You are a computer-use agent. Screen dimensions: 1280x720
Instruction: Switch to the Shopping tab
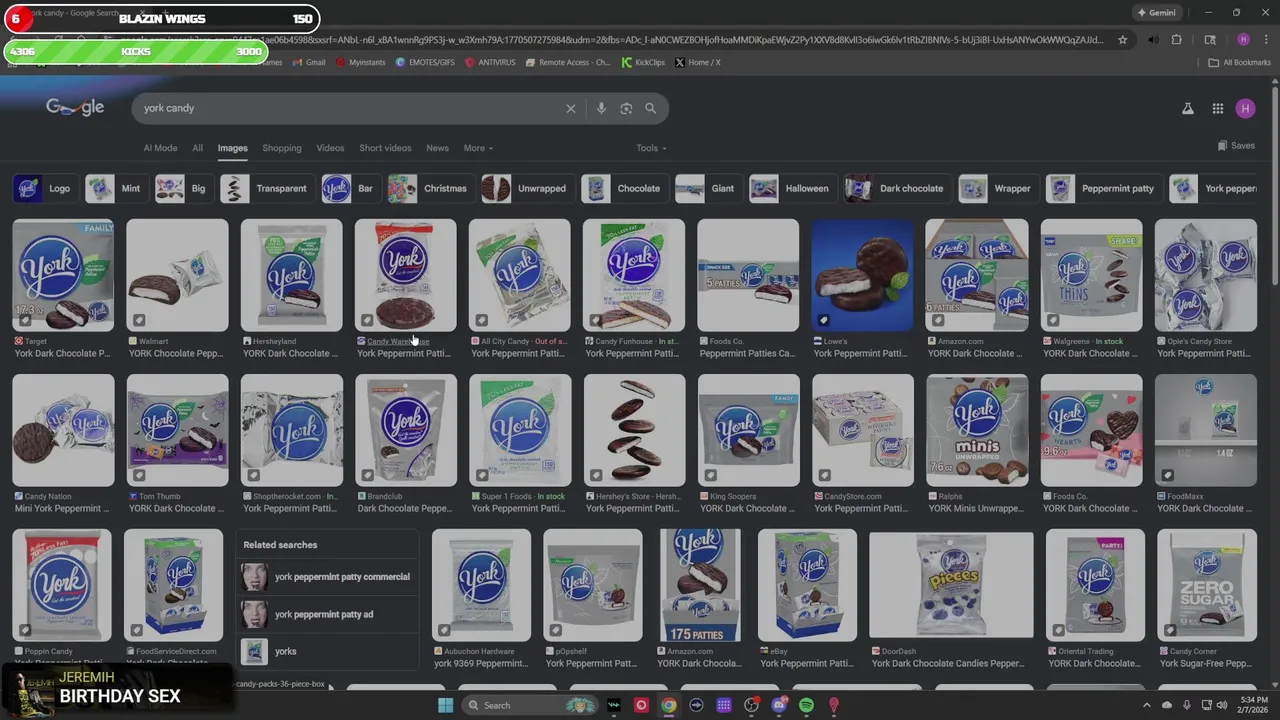(282, 148)
